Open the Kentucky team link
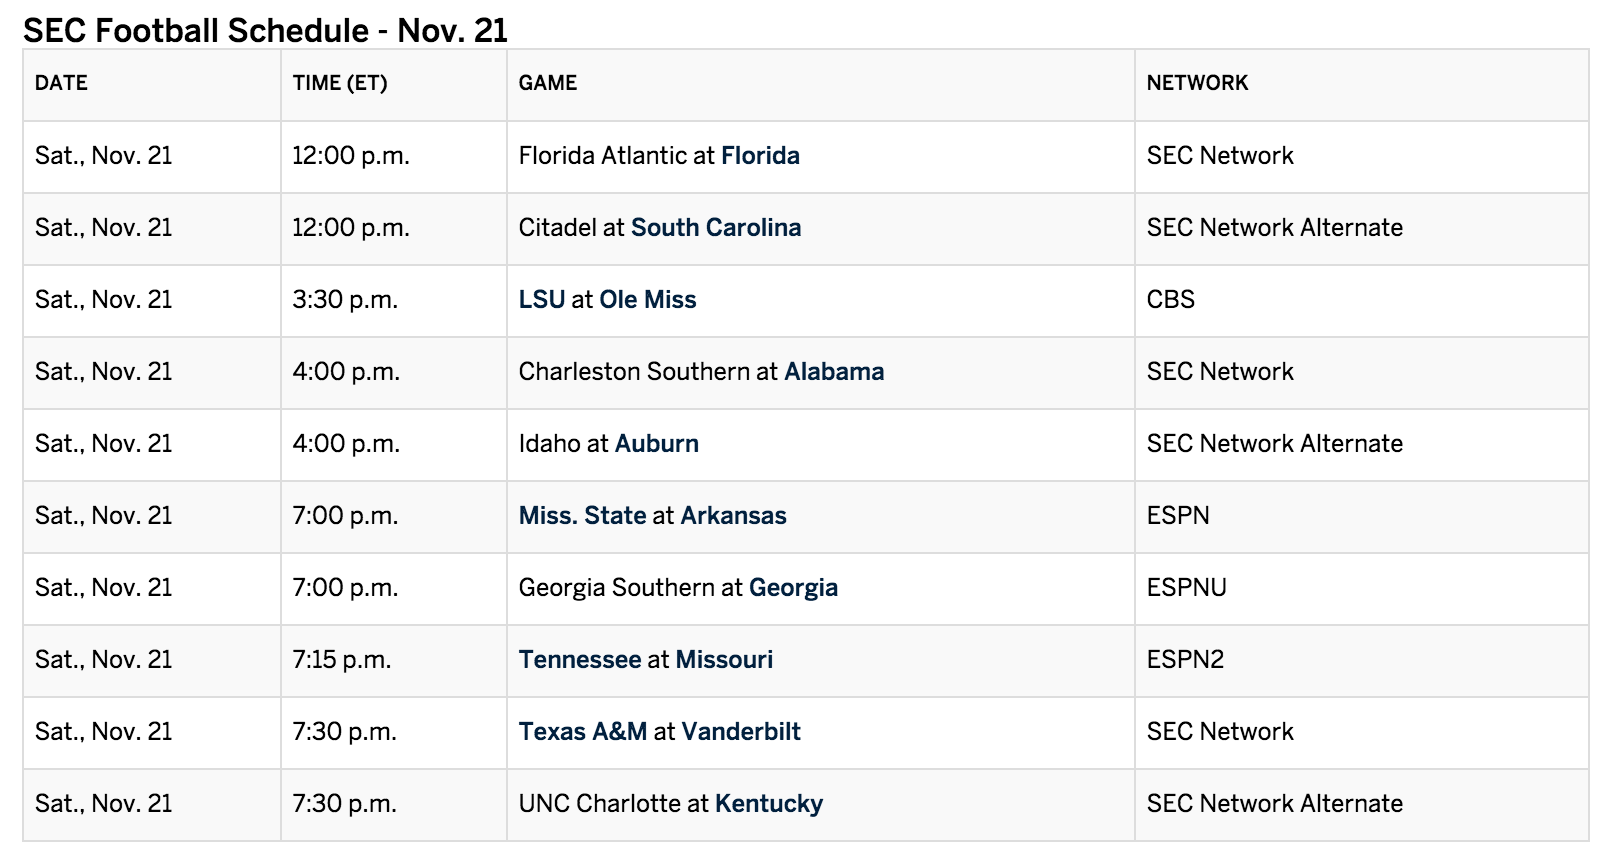 (769, 804)
